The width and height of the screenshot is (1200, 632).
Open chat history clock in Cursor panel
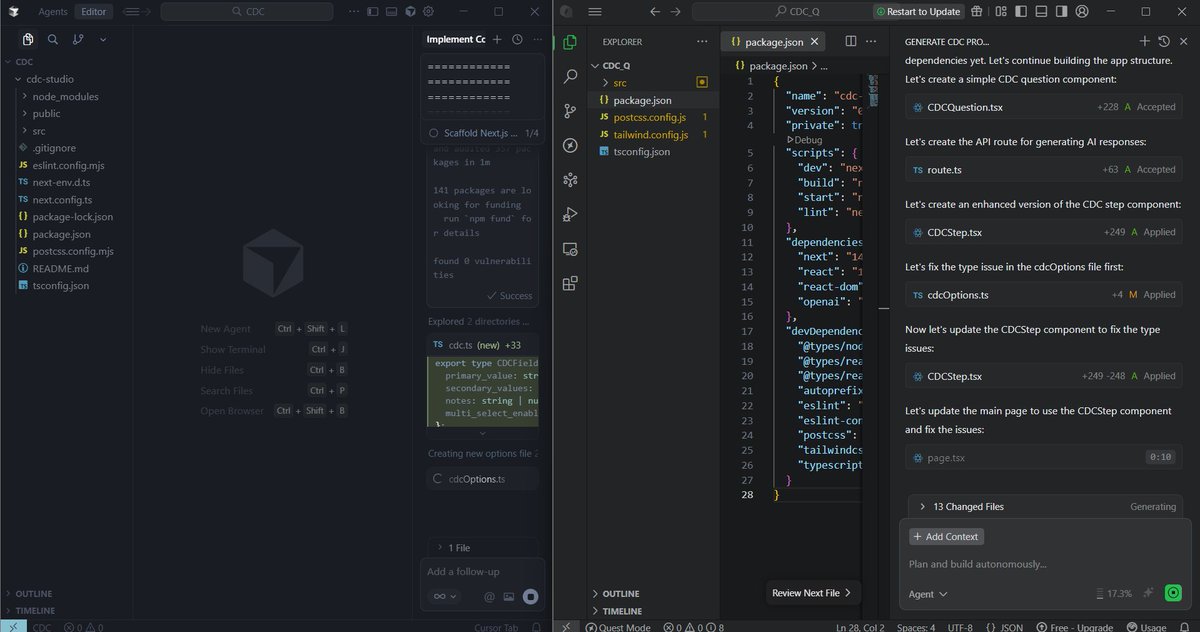pos(517,39)
